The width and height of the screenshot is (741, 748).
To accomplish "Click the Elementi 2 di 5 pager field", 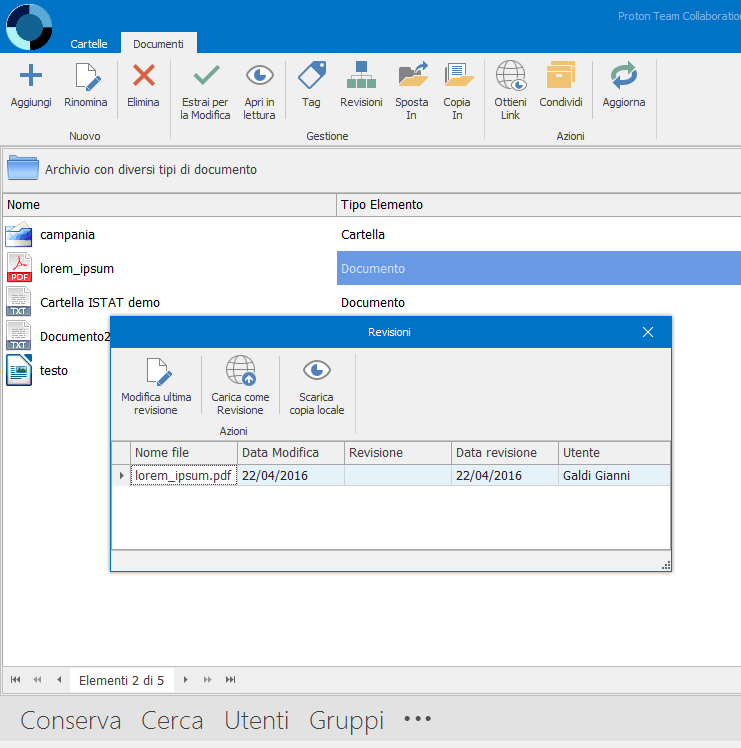I will click(122, 680).
